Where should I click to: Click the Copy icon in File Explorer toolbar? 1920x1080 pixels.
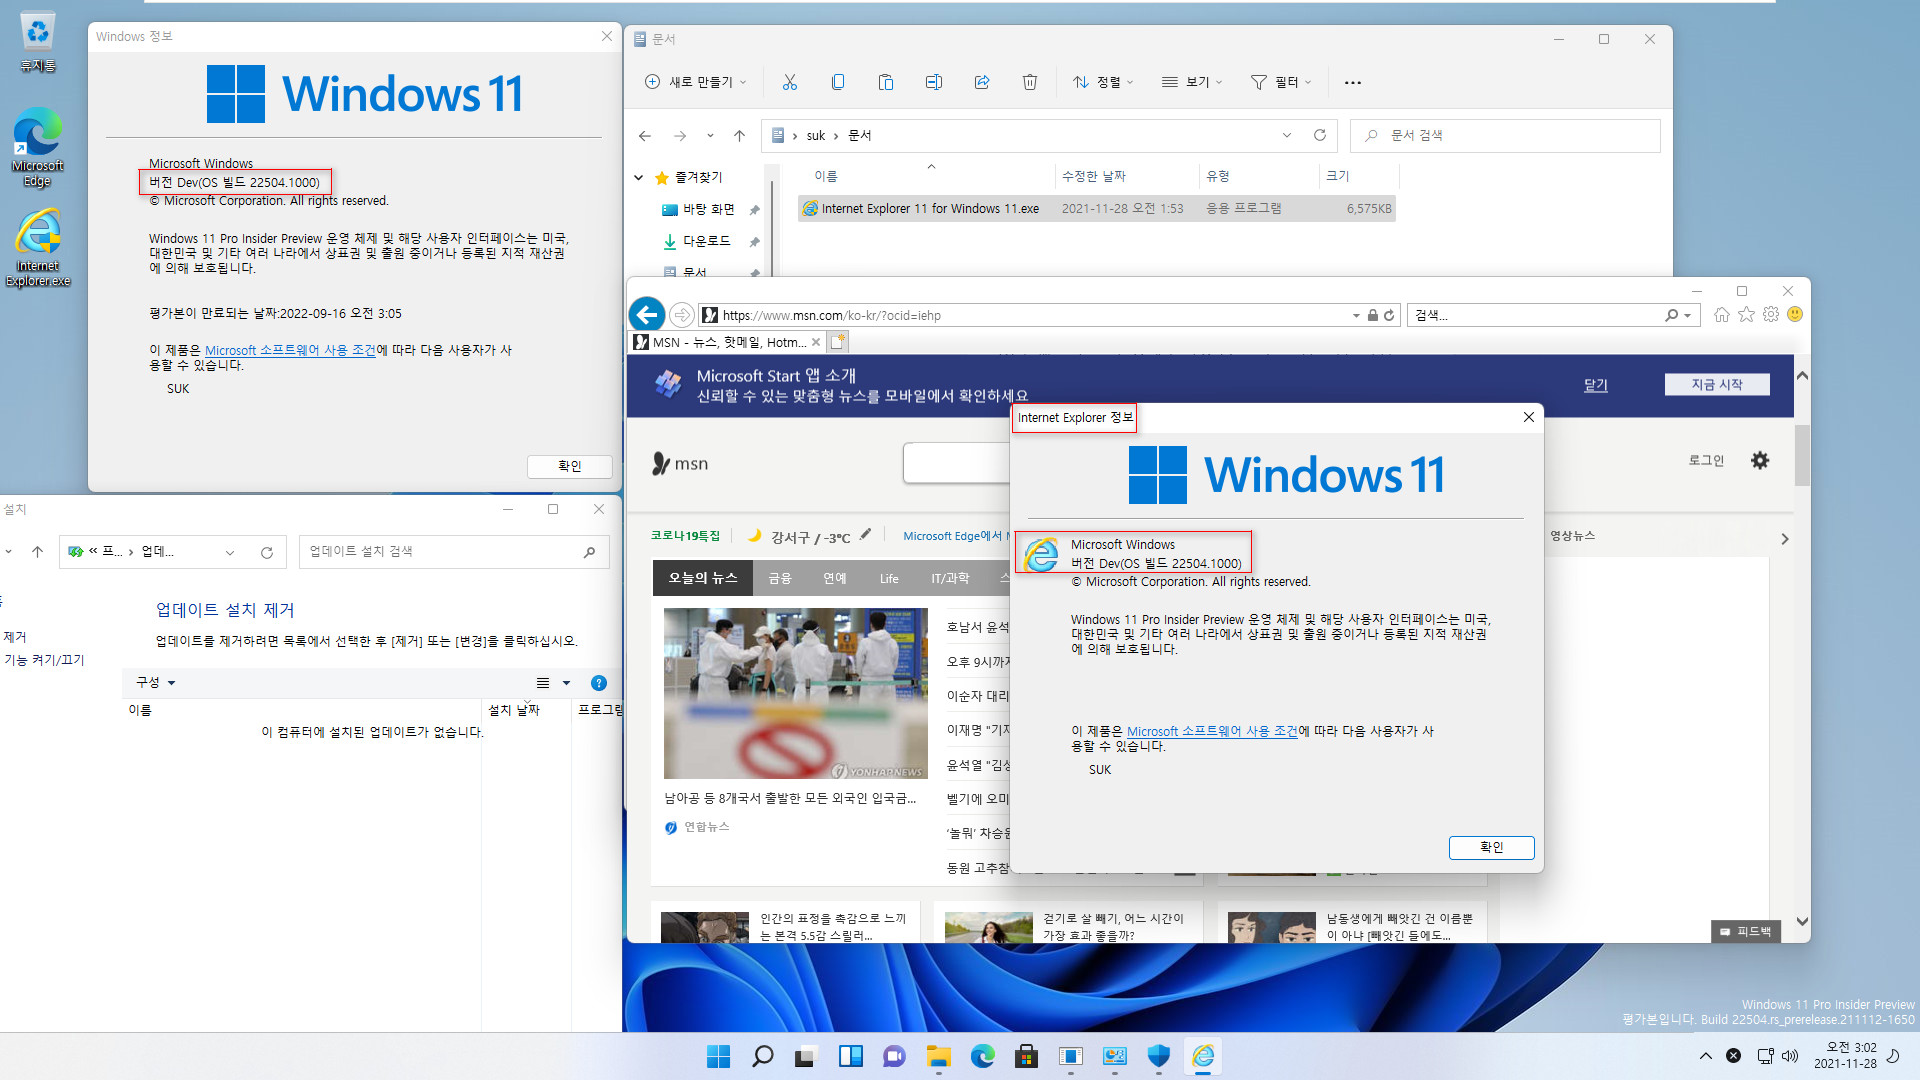tap(838, 82)
